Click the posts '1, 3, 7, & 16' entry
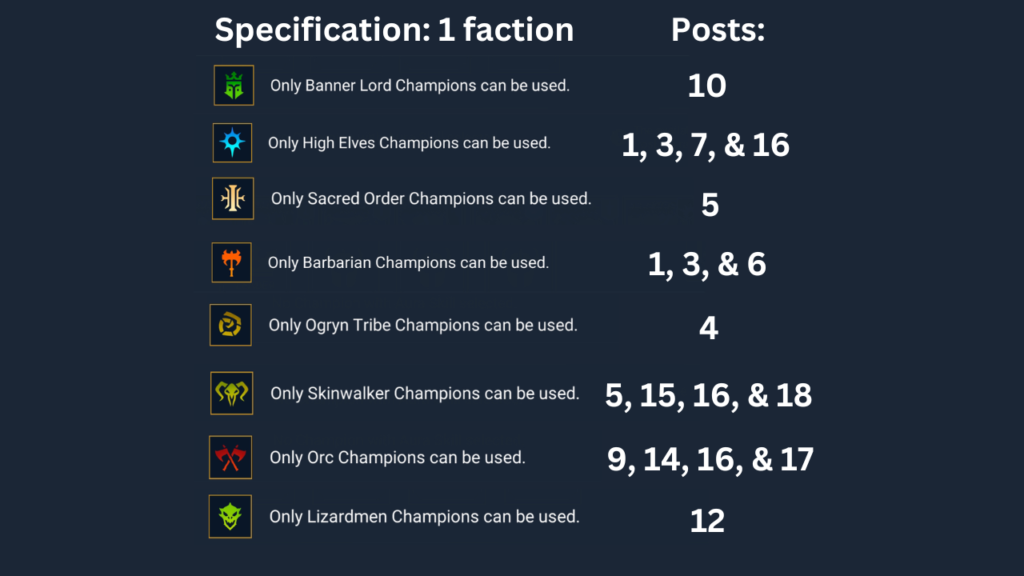1024x576 pixels. (706, 145)
